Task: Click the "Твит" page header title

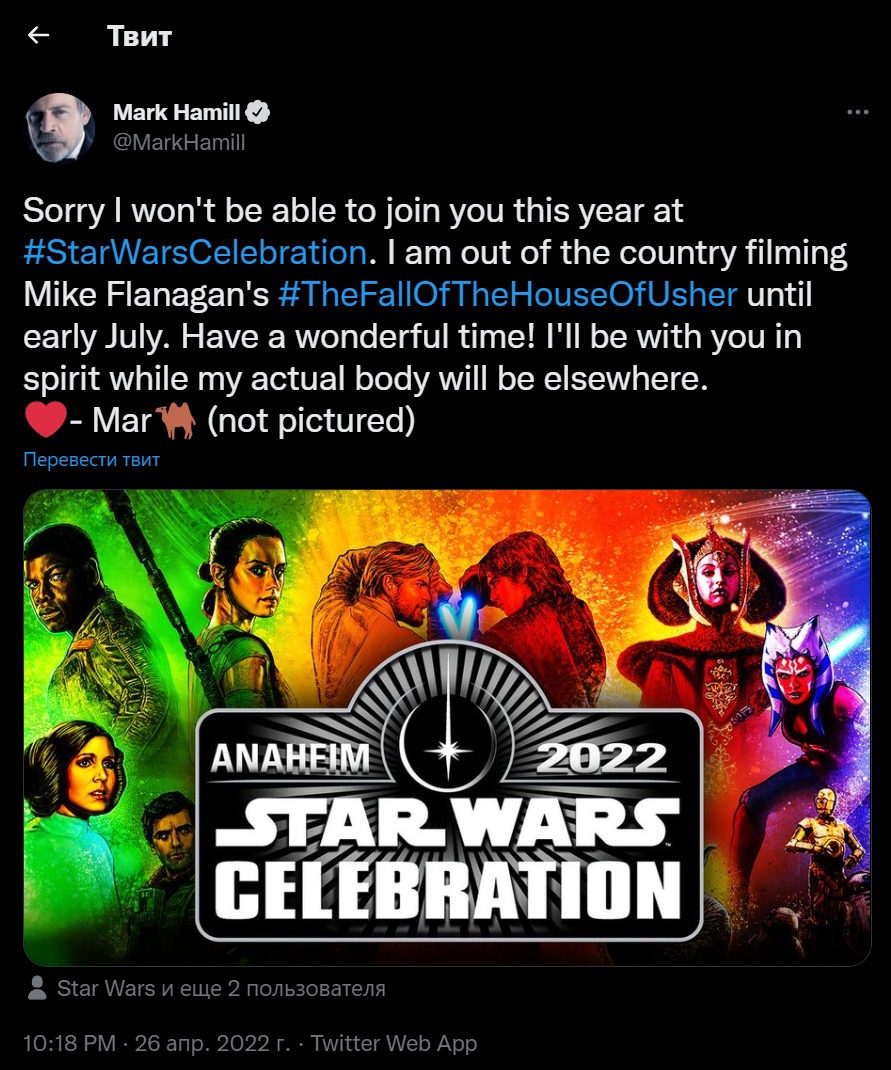Action: point(139,35)
